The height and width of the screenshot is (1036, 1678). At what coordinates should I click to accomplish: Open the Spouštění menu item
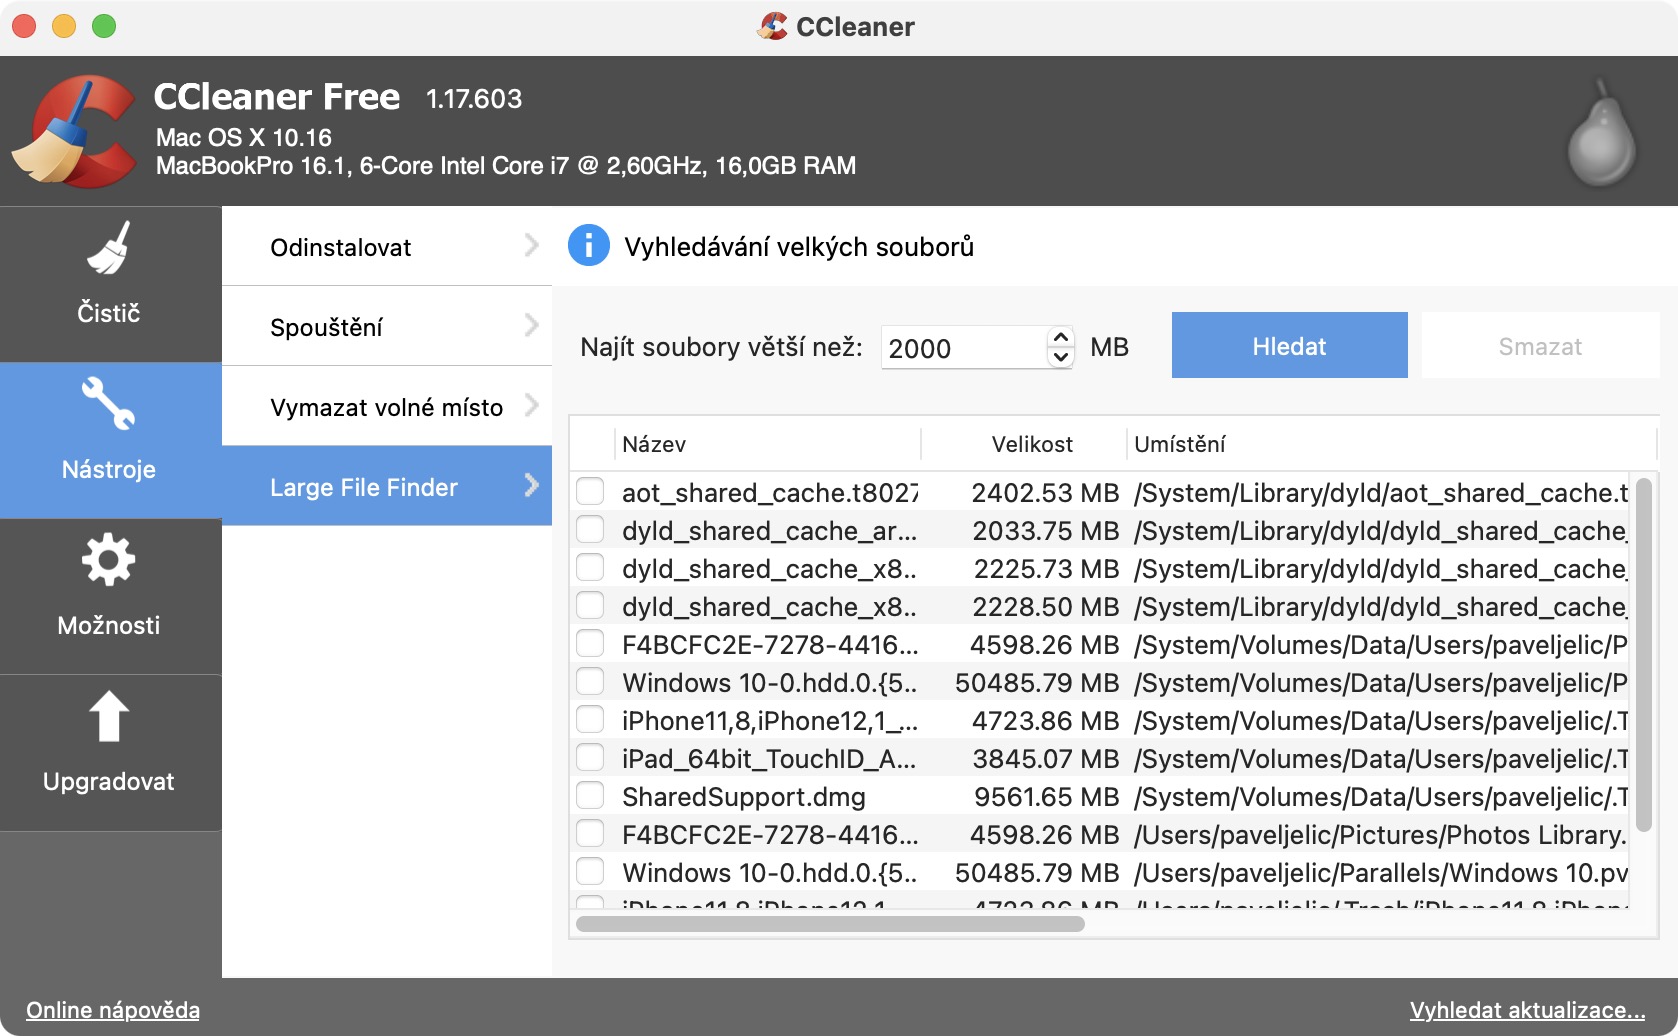[x=387, y=326]
